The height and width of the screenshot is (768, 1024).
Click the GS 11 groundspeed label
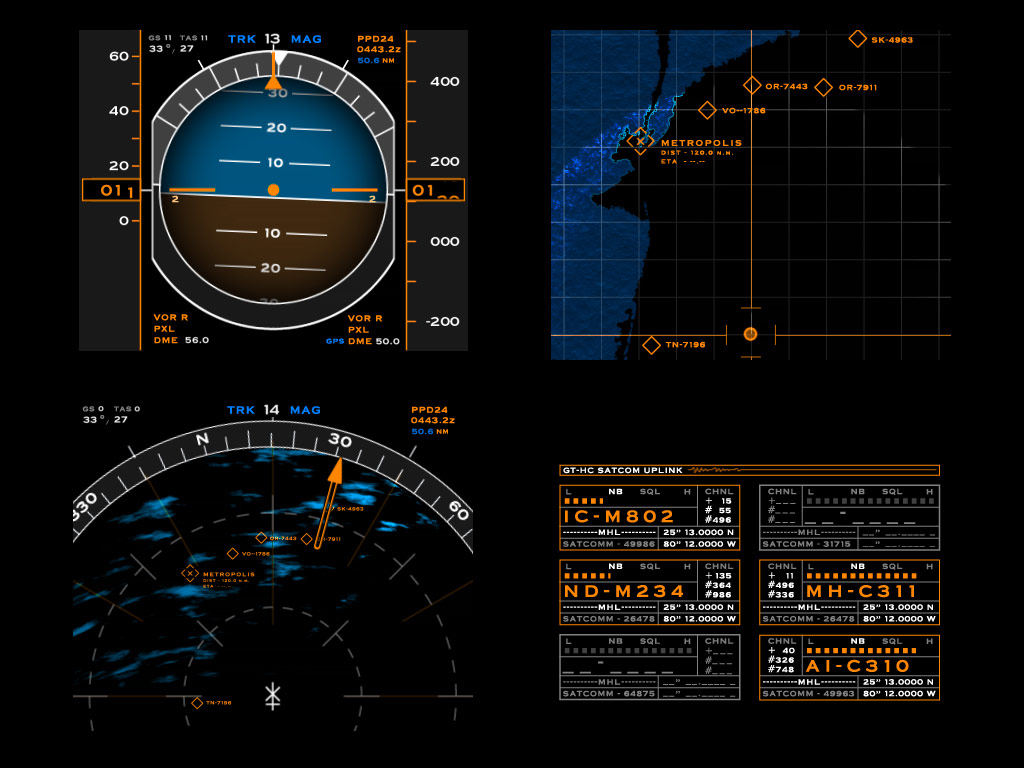coord(160,38)
